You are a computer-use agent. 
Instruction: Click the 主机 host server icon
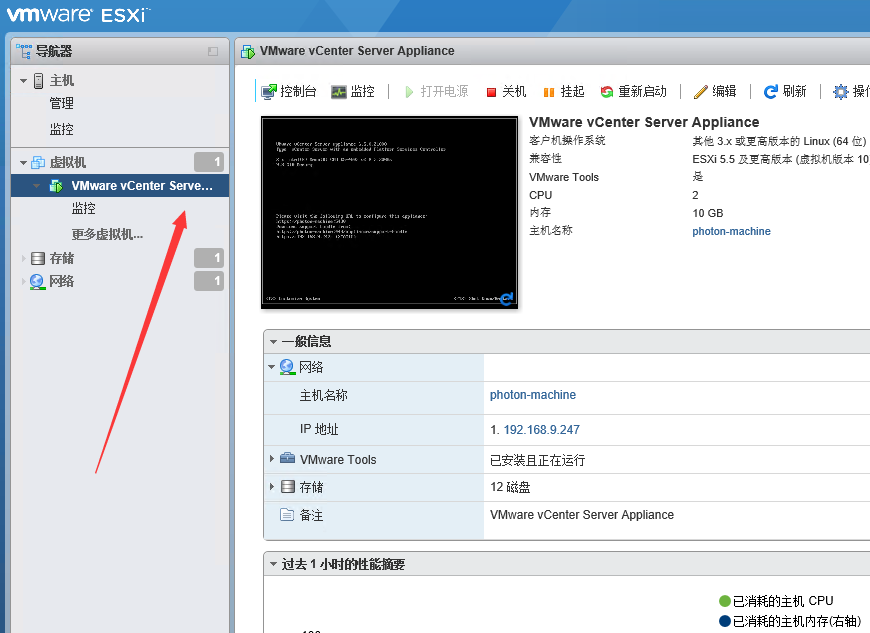(38, 81)
